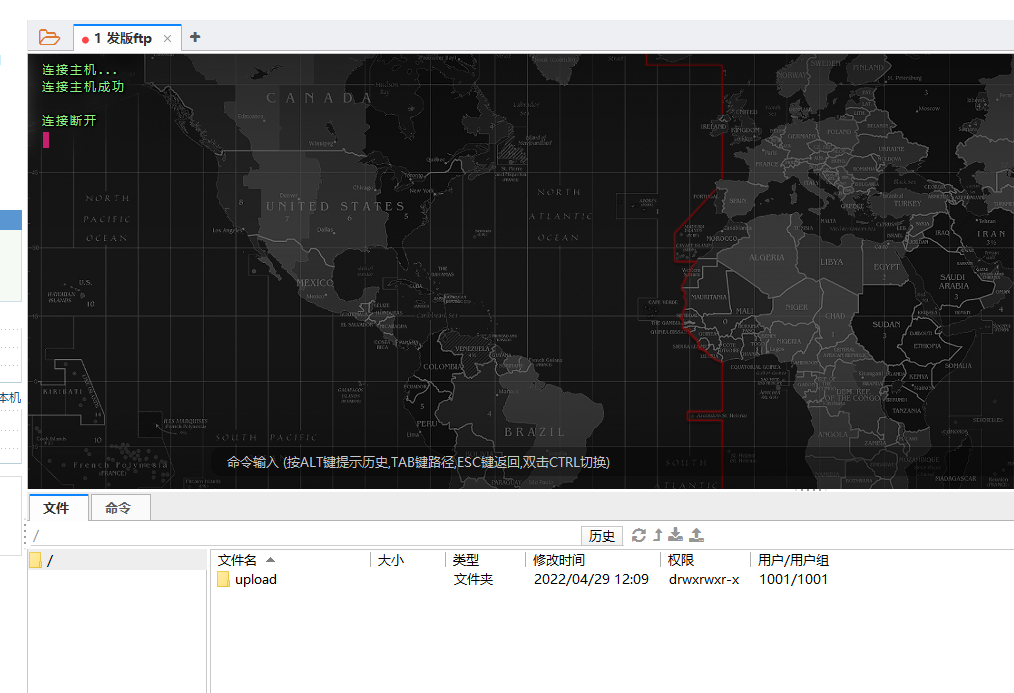
Task: Open a new session with the plus icon
Action: [x=194, y=36]
